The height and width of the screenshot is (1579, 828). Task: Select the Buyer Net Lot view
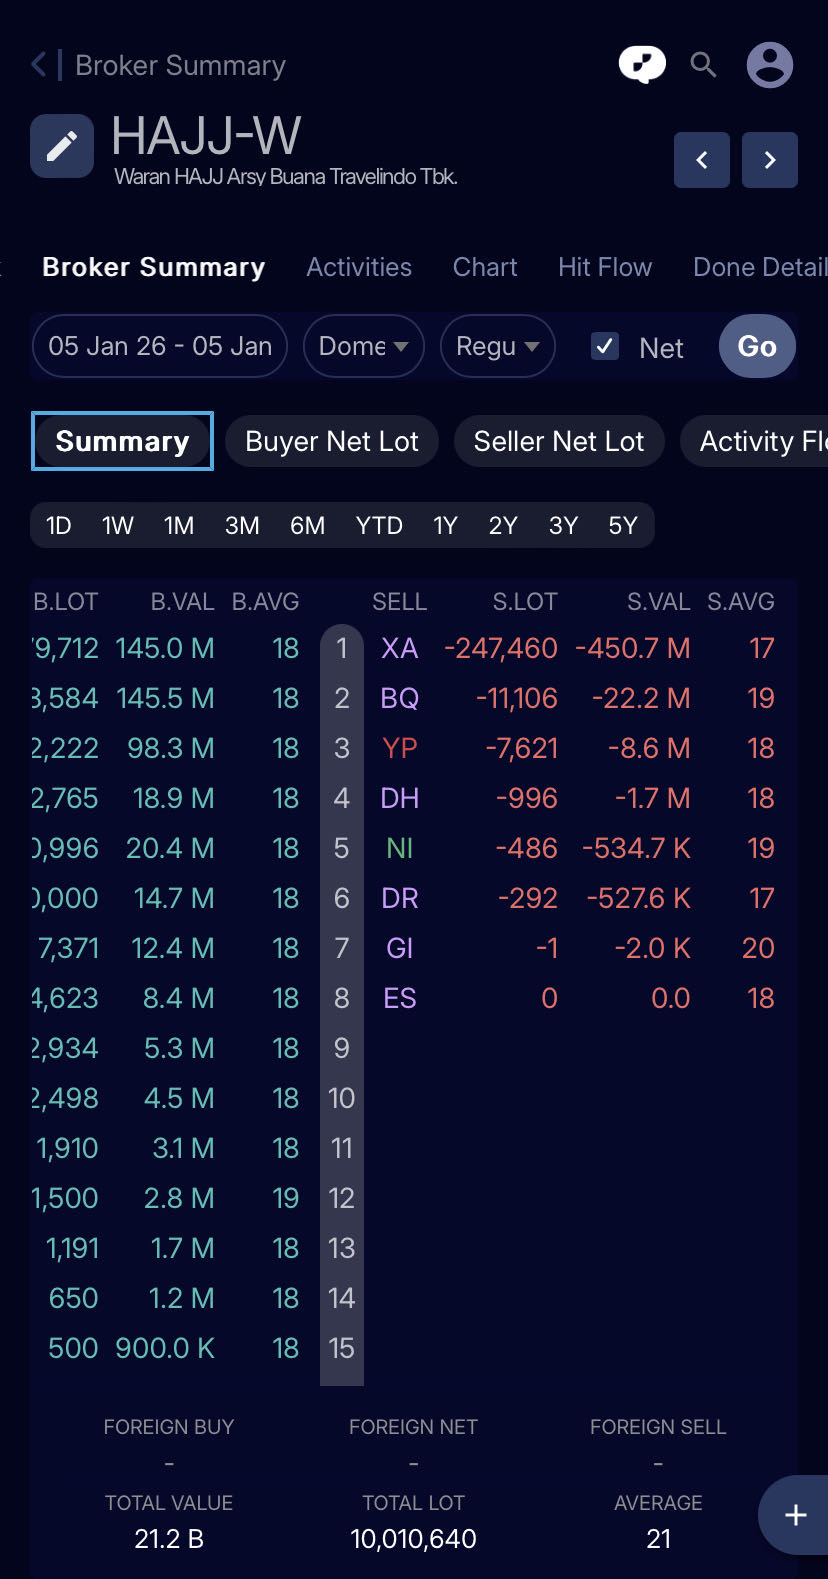(332, 442)
